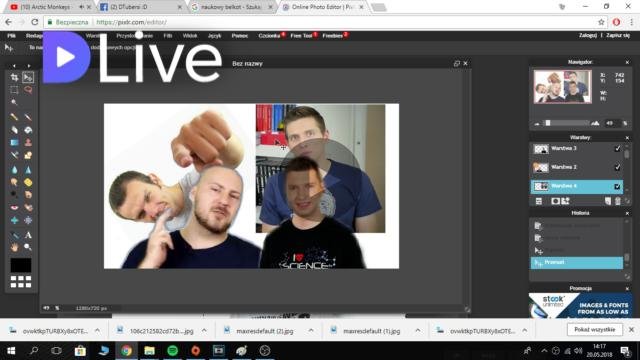Select the Move tool

(x=28, y=77)
